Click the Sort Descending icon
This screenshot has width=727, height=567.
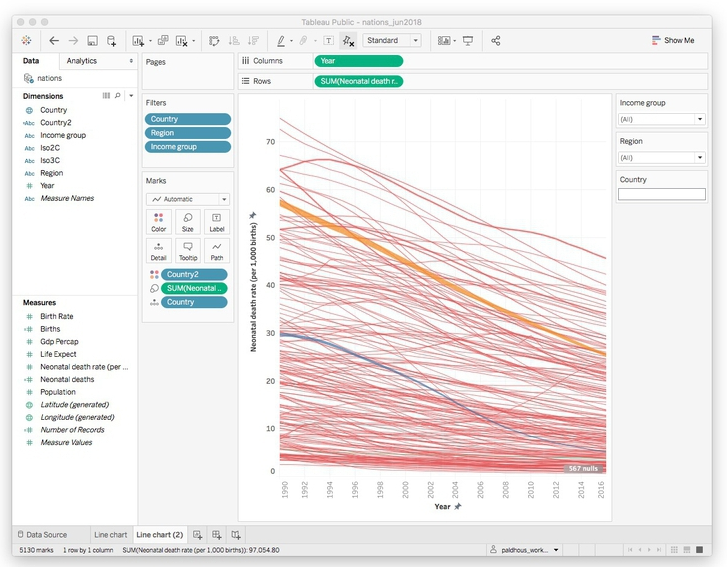253,41
